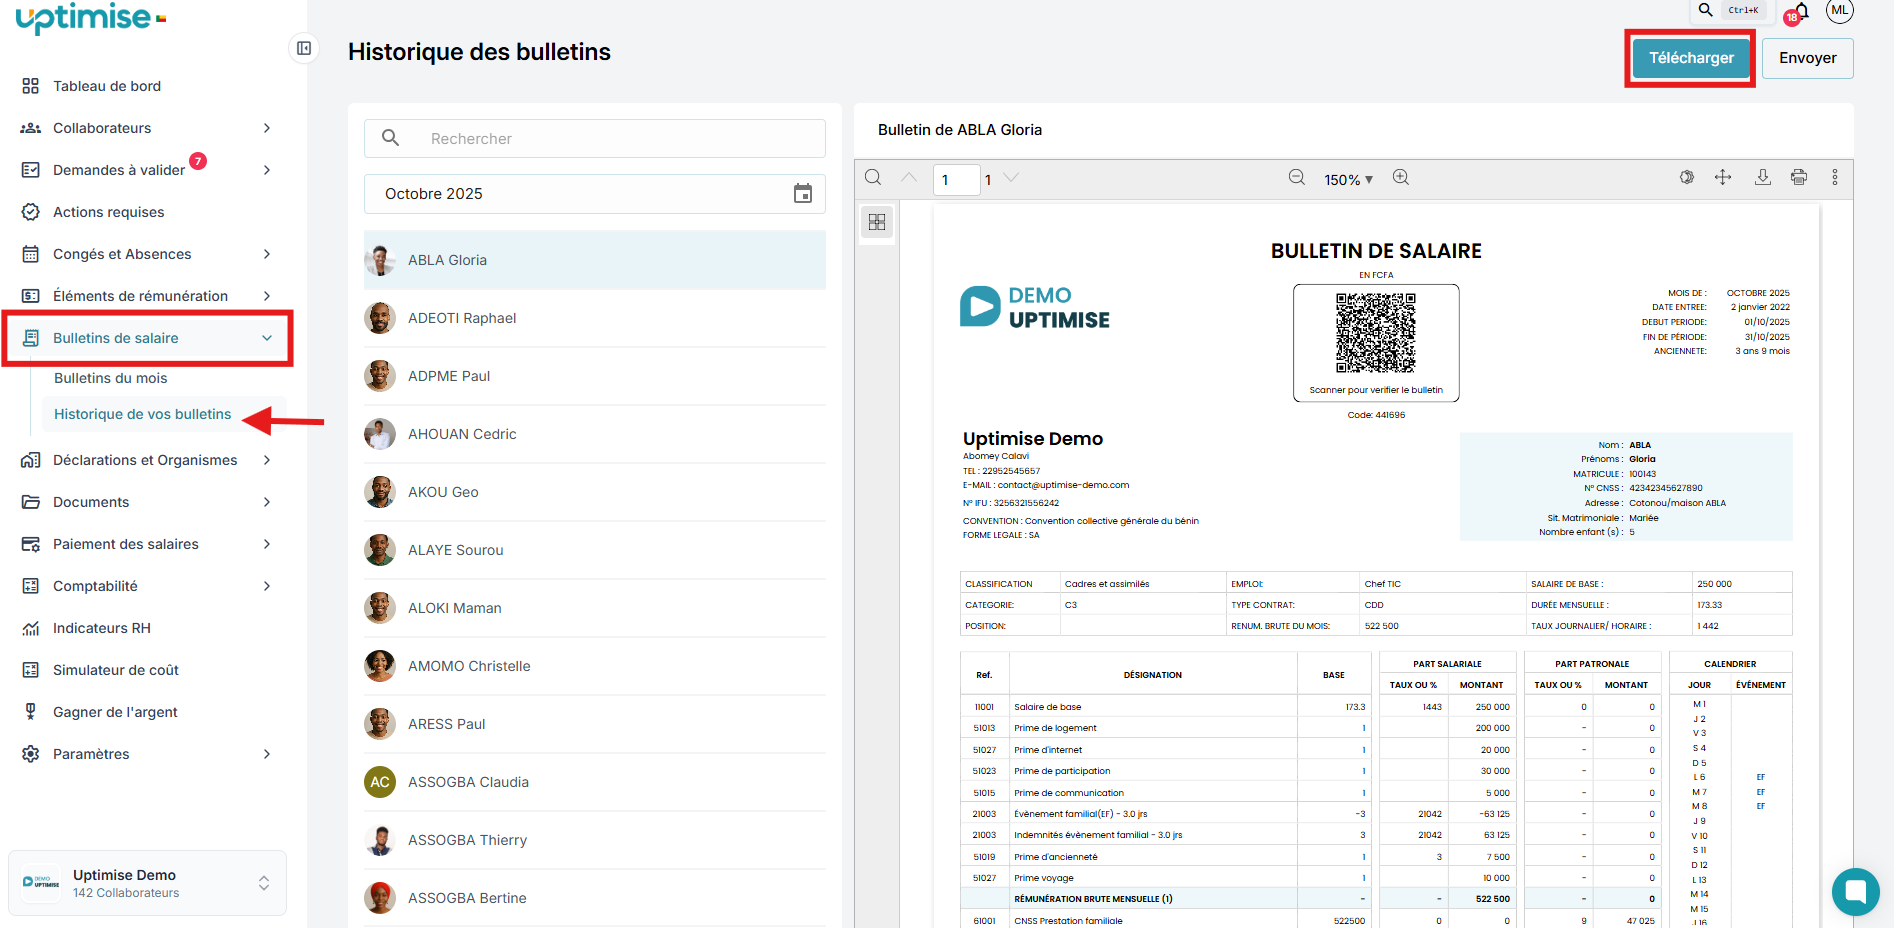Open the PDF viewer three-dot menu
This screenshot has height=928, width=1894.
click(1834, 178)
